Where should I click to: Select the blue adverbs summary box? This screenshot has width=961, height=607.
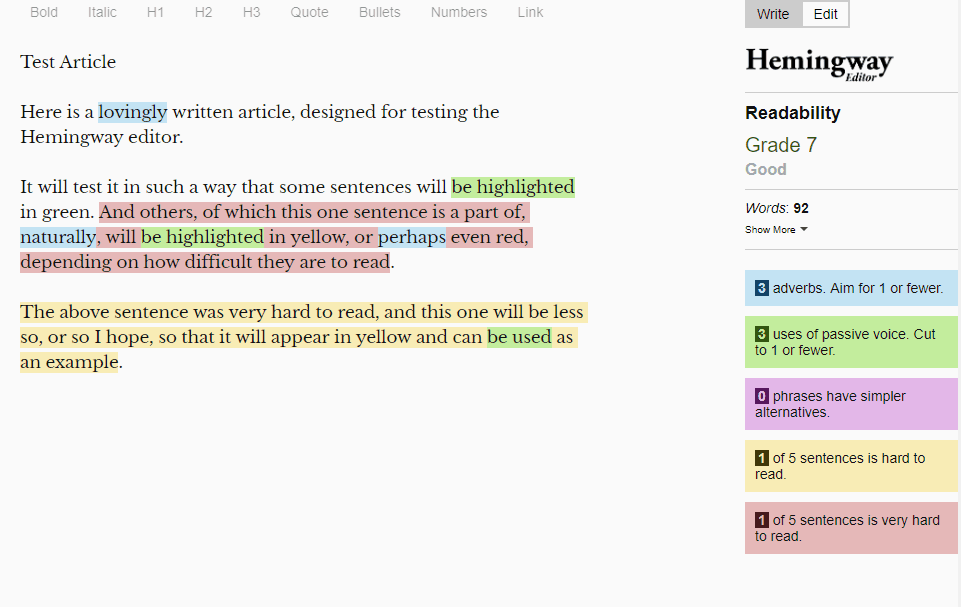pyautogui.click(x=851, y=288)
